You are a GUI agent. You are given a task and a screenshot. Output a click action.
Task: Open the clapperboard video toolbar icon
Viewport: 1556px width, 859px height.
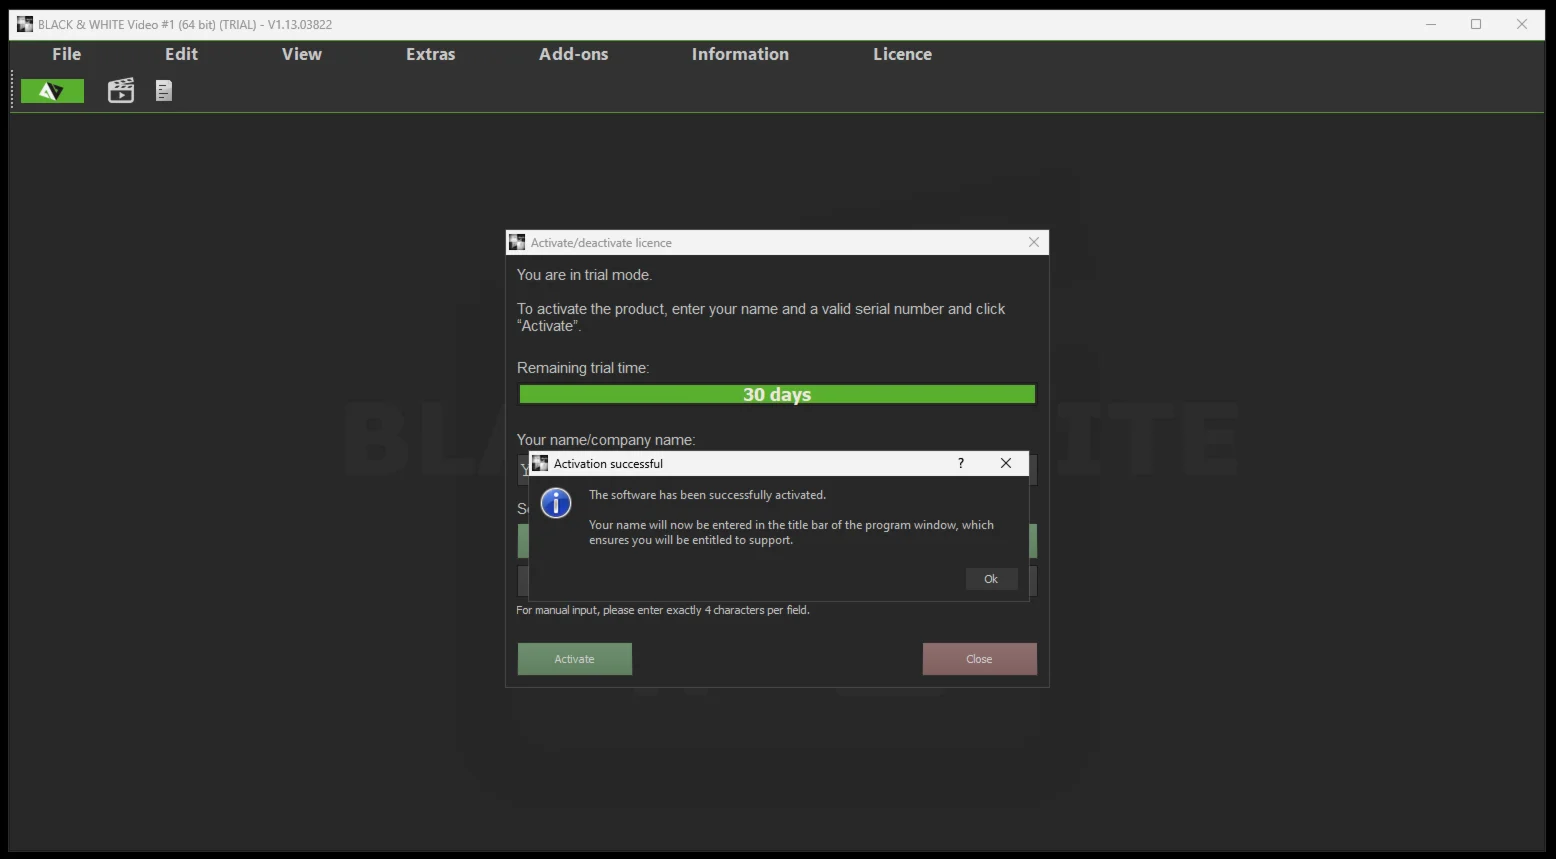tap(121, 91)
